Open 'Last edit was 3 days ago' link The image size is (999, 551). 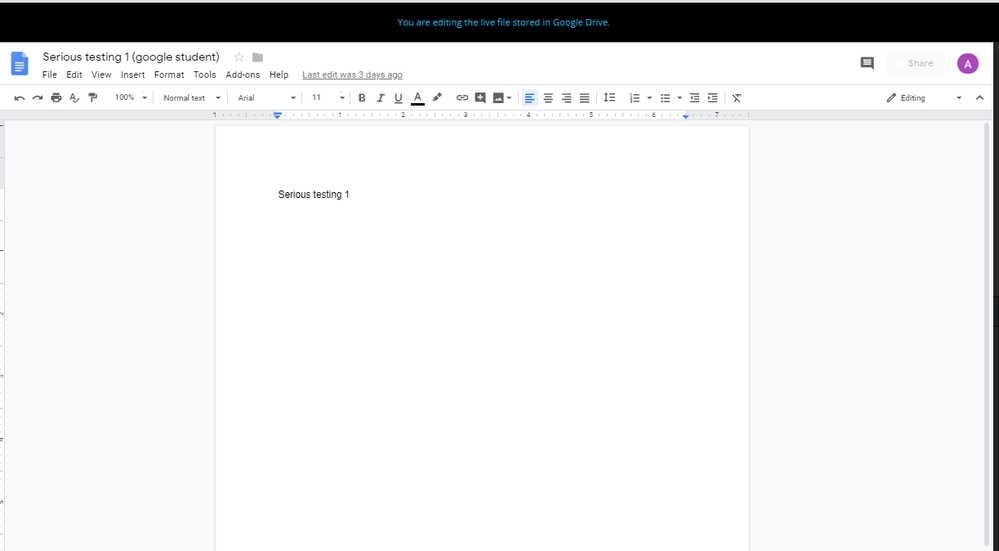[352, 75]
